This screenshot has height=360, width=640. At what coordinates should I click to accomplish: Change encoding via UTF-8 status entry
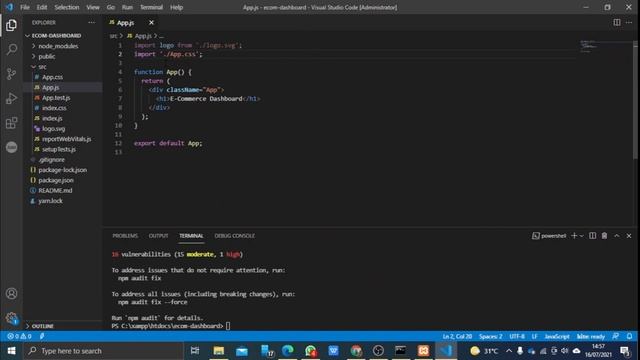(x=517, y=336)
